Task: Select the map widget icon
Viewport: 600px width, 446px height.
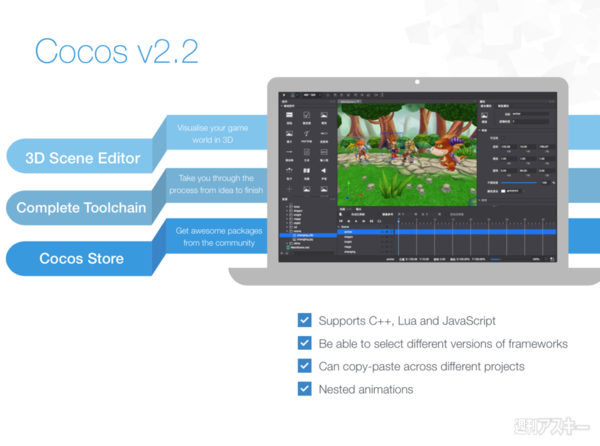Action: [307, 170]
